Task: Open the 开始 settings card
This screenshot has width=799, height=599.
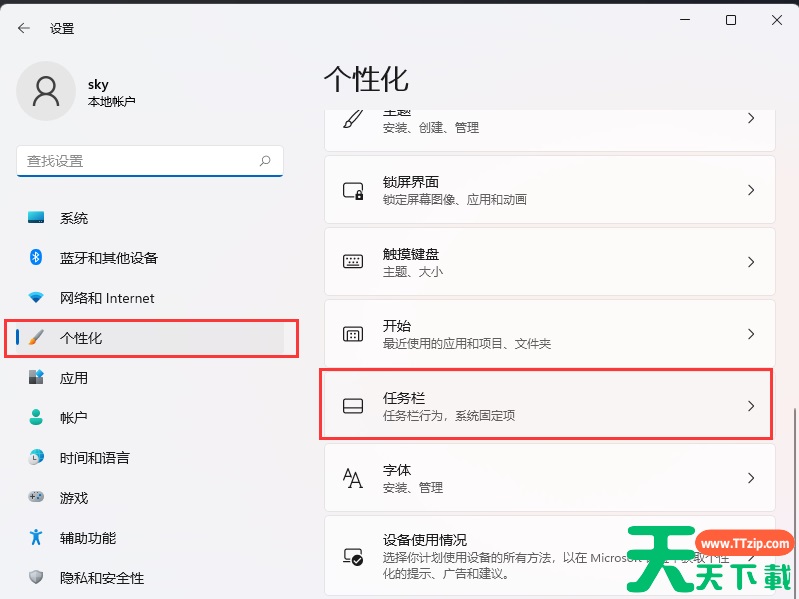Action: coord(550,334)
